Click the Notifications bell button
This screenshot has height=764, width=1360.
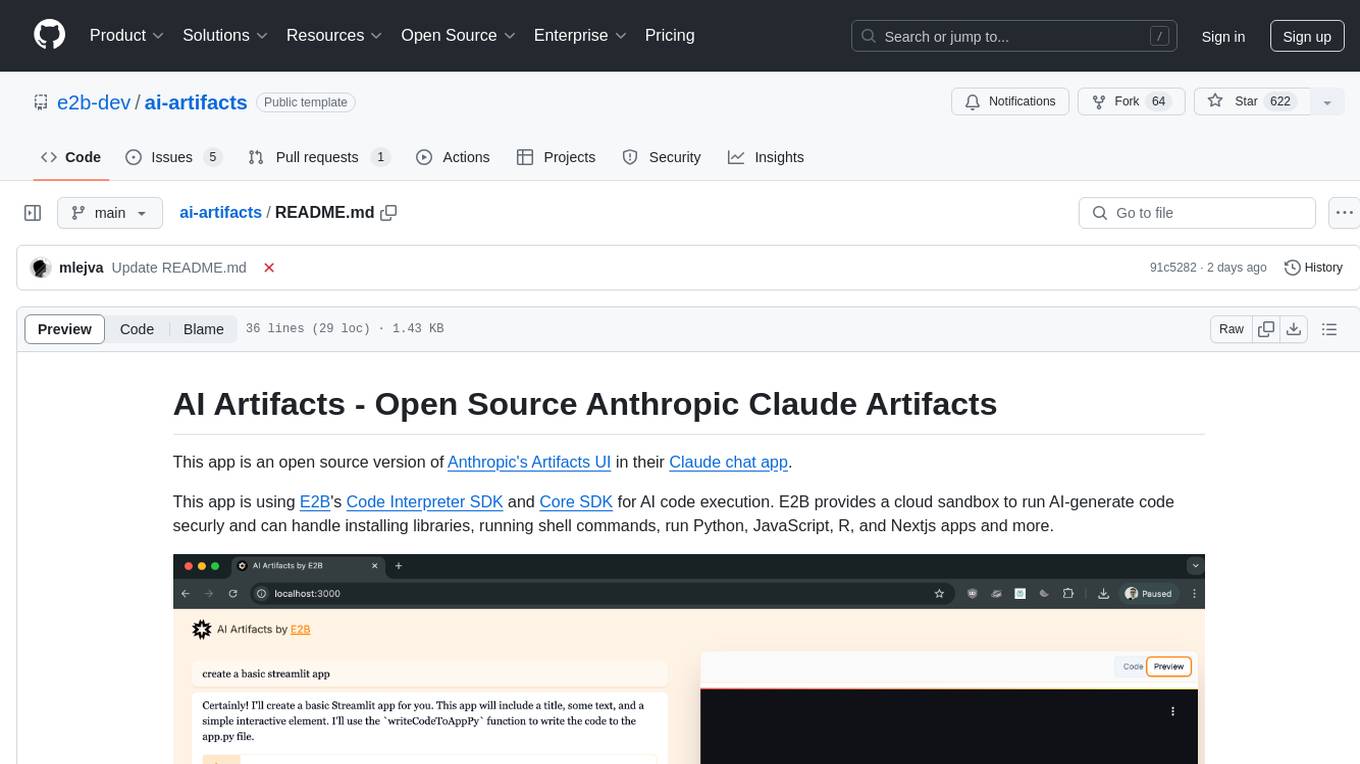coord(1010,101)
